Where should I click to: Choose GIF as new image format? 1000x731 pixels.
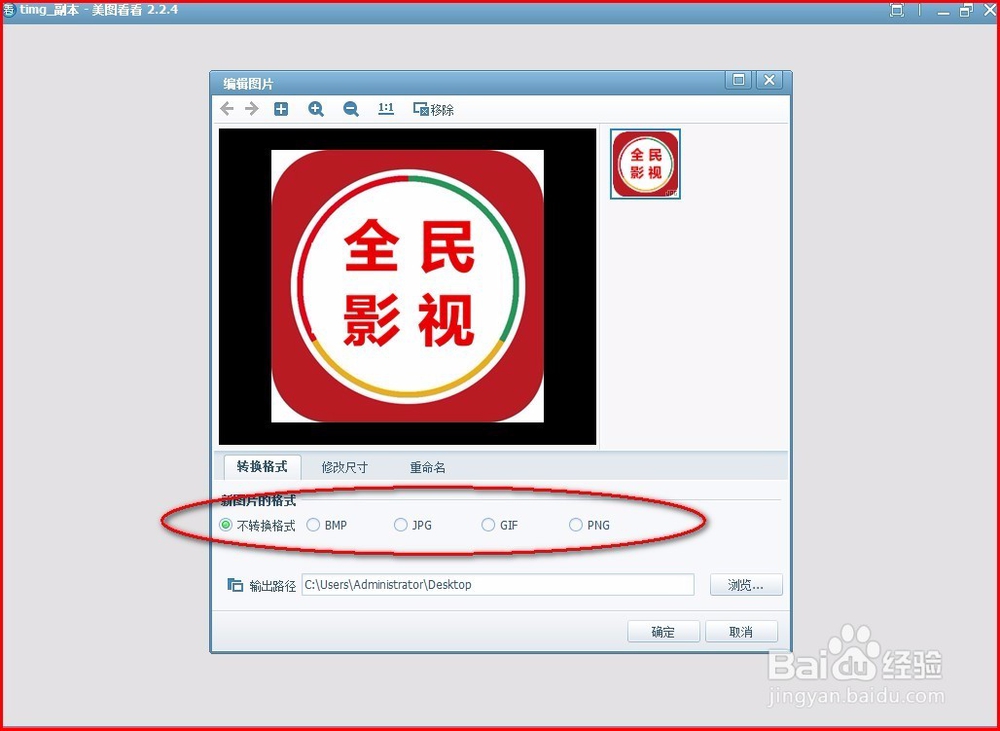[499, 525]
